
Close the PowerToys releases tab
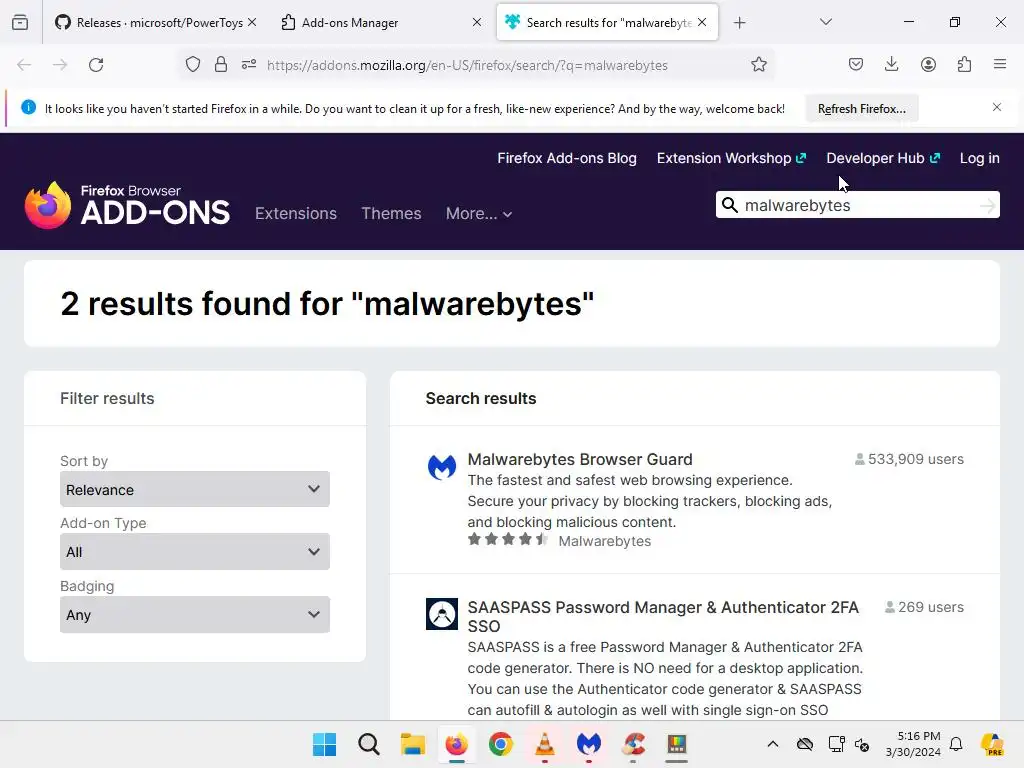252,22
